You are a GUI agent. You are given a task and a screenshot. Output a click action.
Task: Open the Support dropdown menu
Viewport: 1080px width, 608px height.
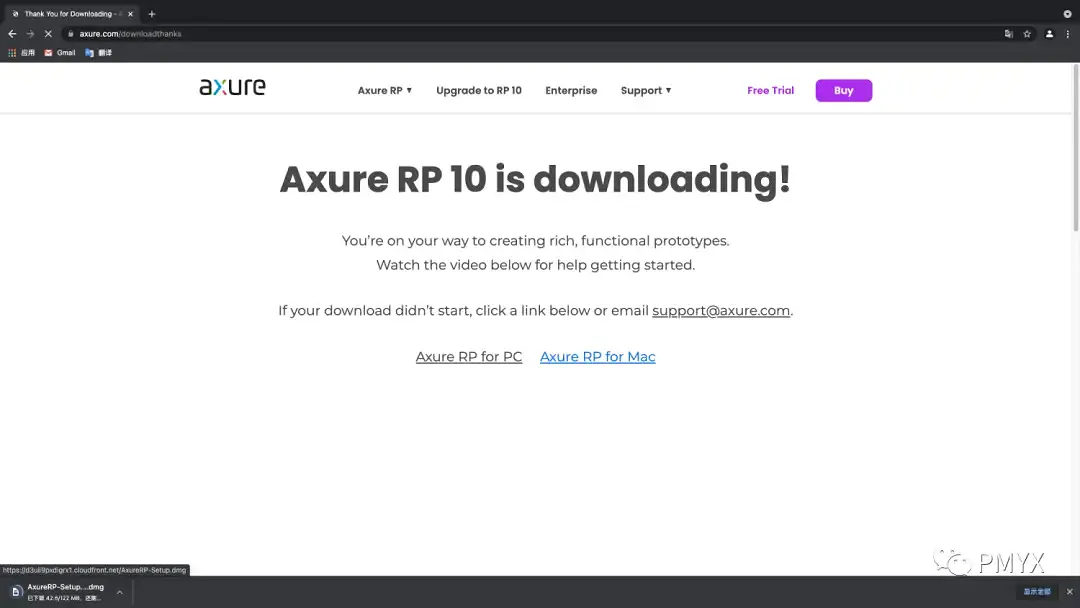pos(645,90)
